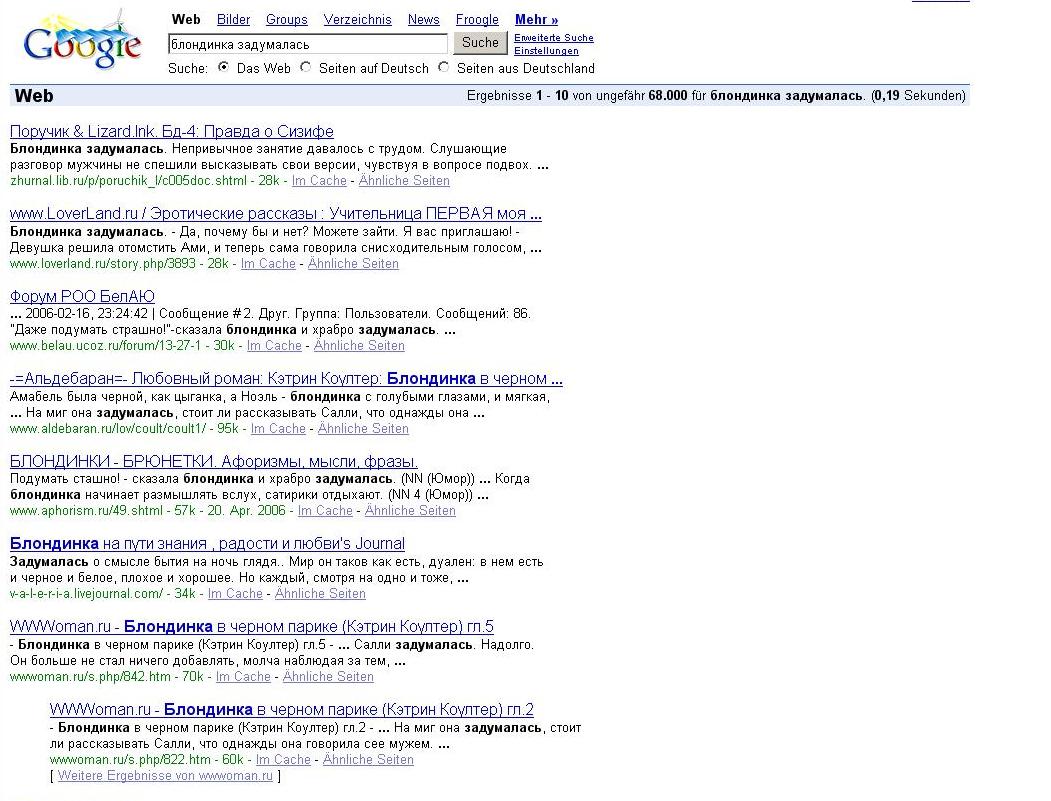
Task: Open 'Im Cache' for aldebaran.ru result
Action: [x=278, y=428]
